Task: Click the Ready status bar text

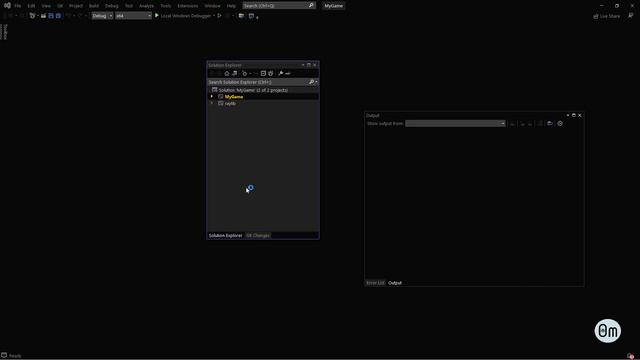Action: [15, 356]
